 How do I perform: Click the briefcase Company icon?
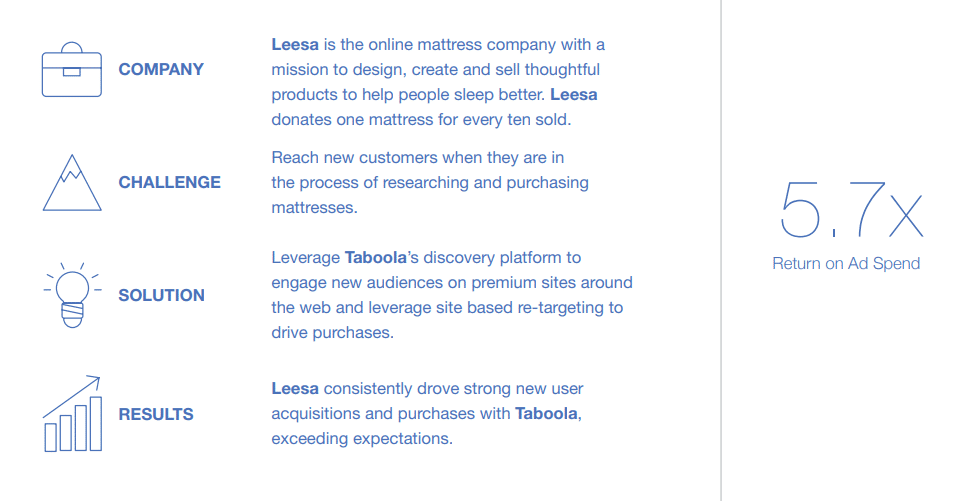click(x=72, y=69)
